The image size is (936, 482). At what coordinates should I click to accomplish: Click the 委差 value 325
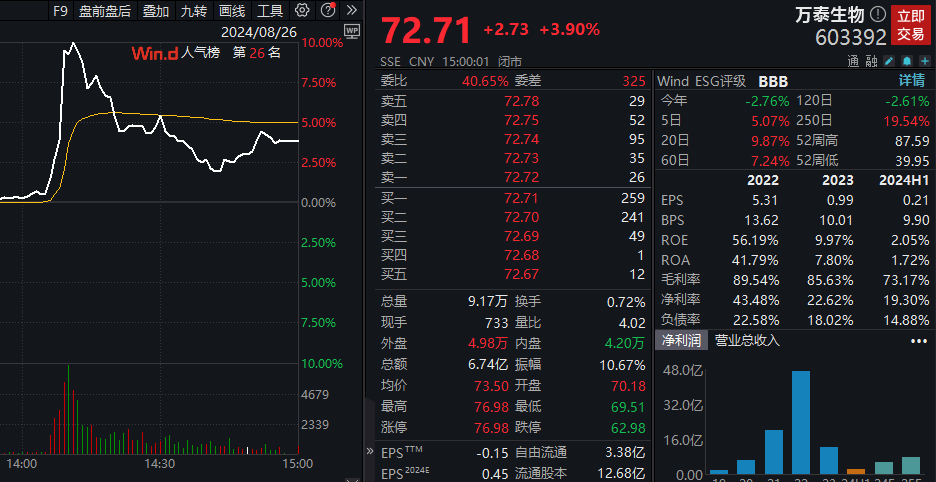[633, 81]
